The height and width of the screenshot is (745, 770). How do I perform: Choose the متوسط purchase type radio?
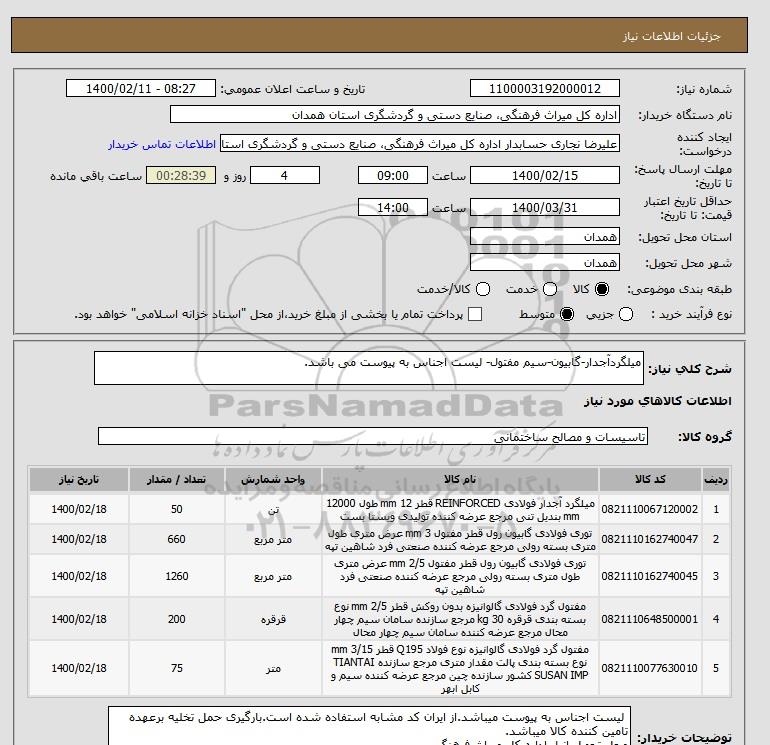tap(567, 314)
